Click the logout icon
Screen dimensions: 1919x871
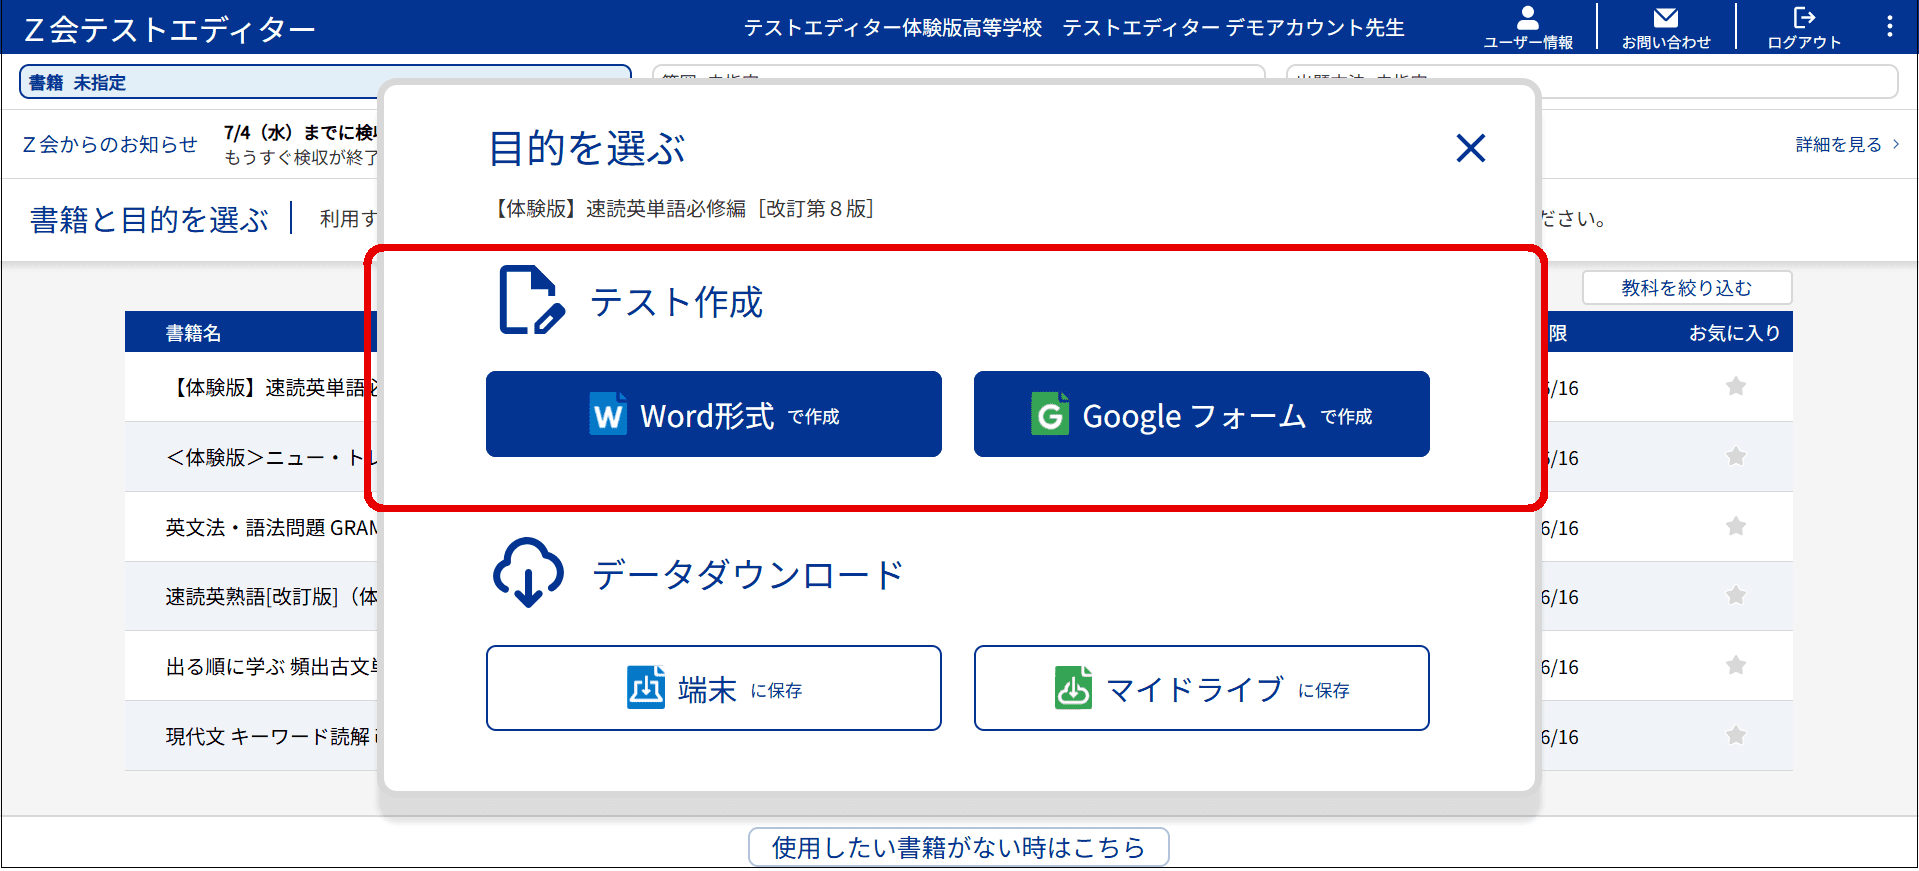click(1803, 26)
